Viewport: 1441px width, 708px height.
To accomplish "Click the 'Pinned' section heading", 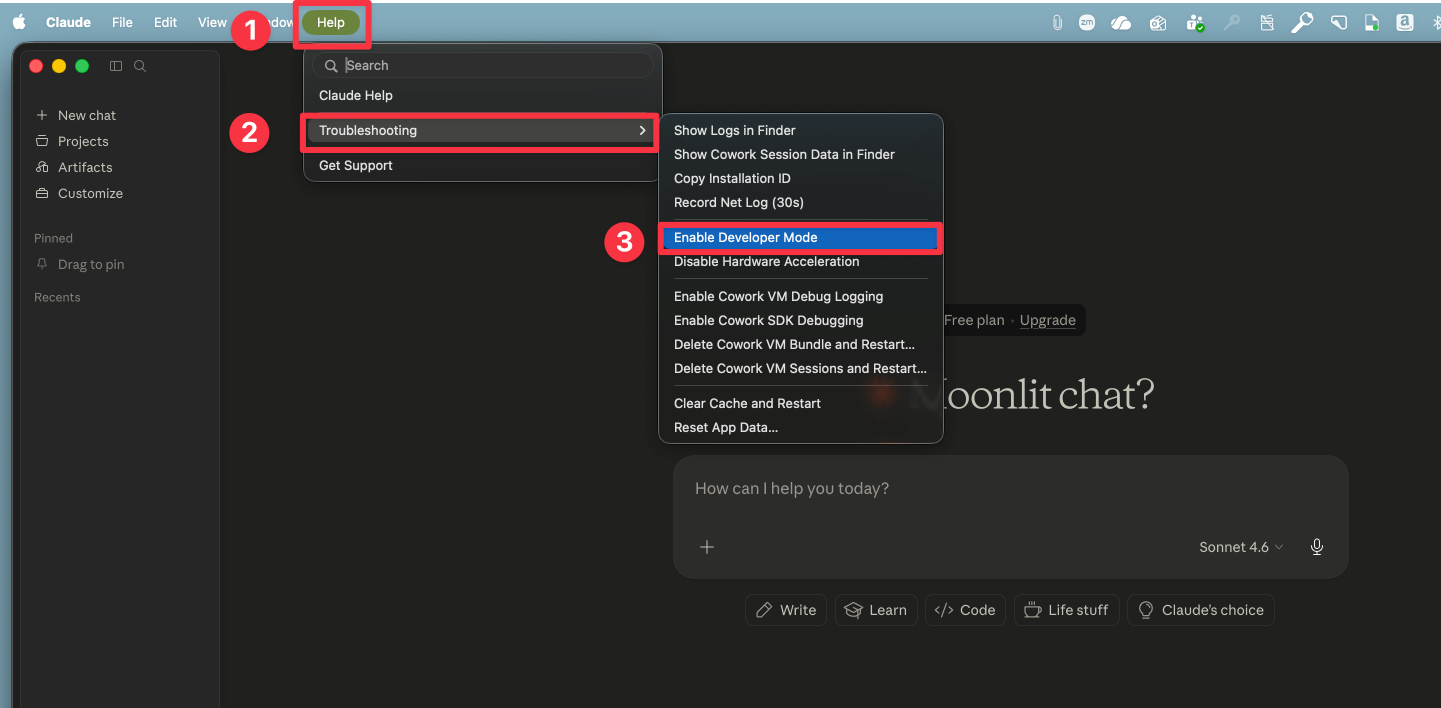I will (53, 238).
